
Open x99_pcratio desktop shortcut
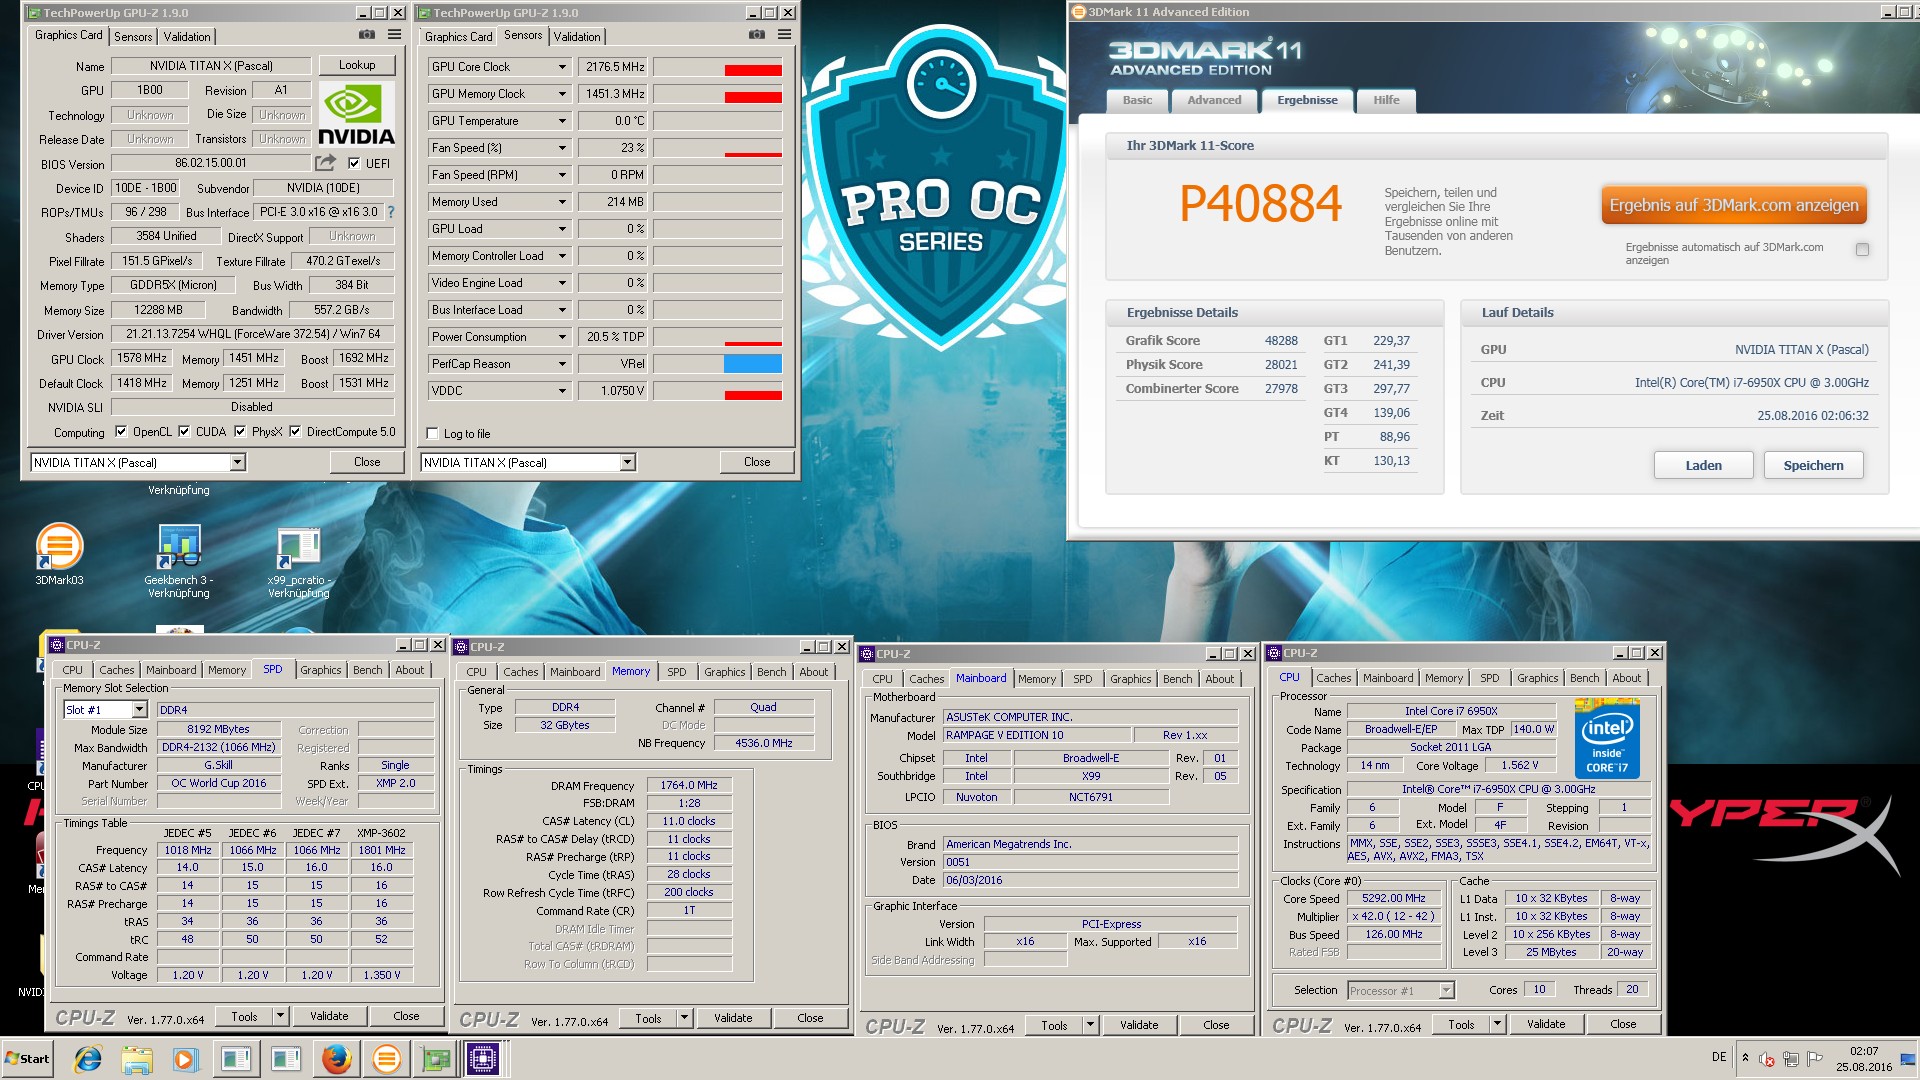(x=298, y=560)
